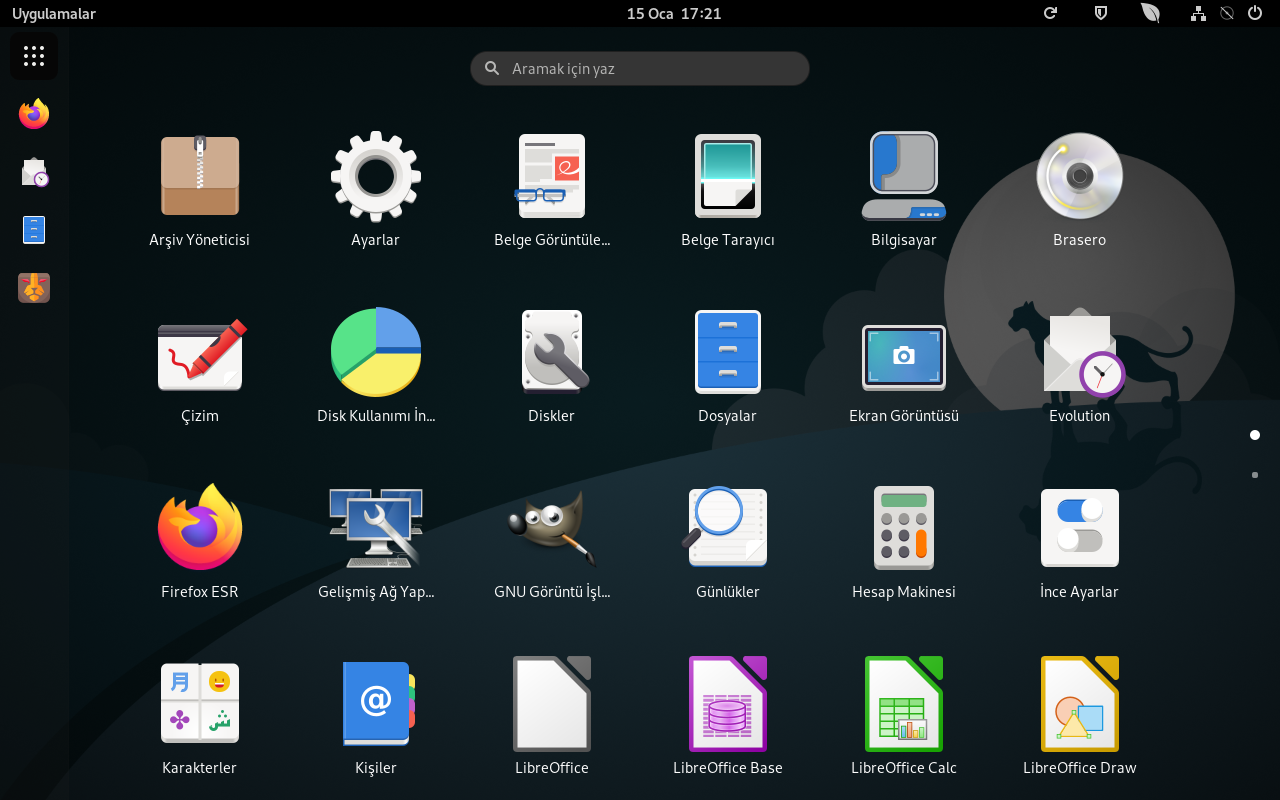Switch to the first app grid page dot
This screenshot has height=800, width=1280.
pyautogui.click(x=1255, y=435)
